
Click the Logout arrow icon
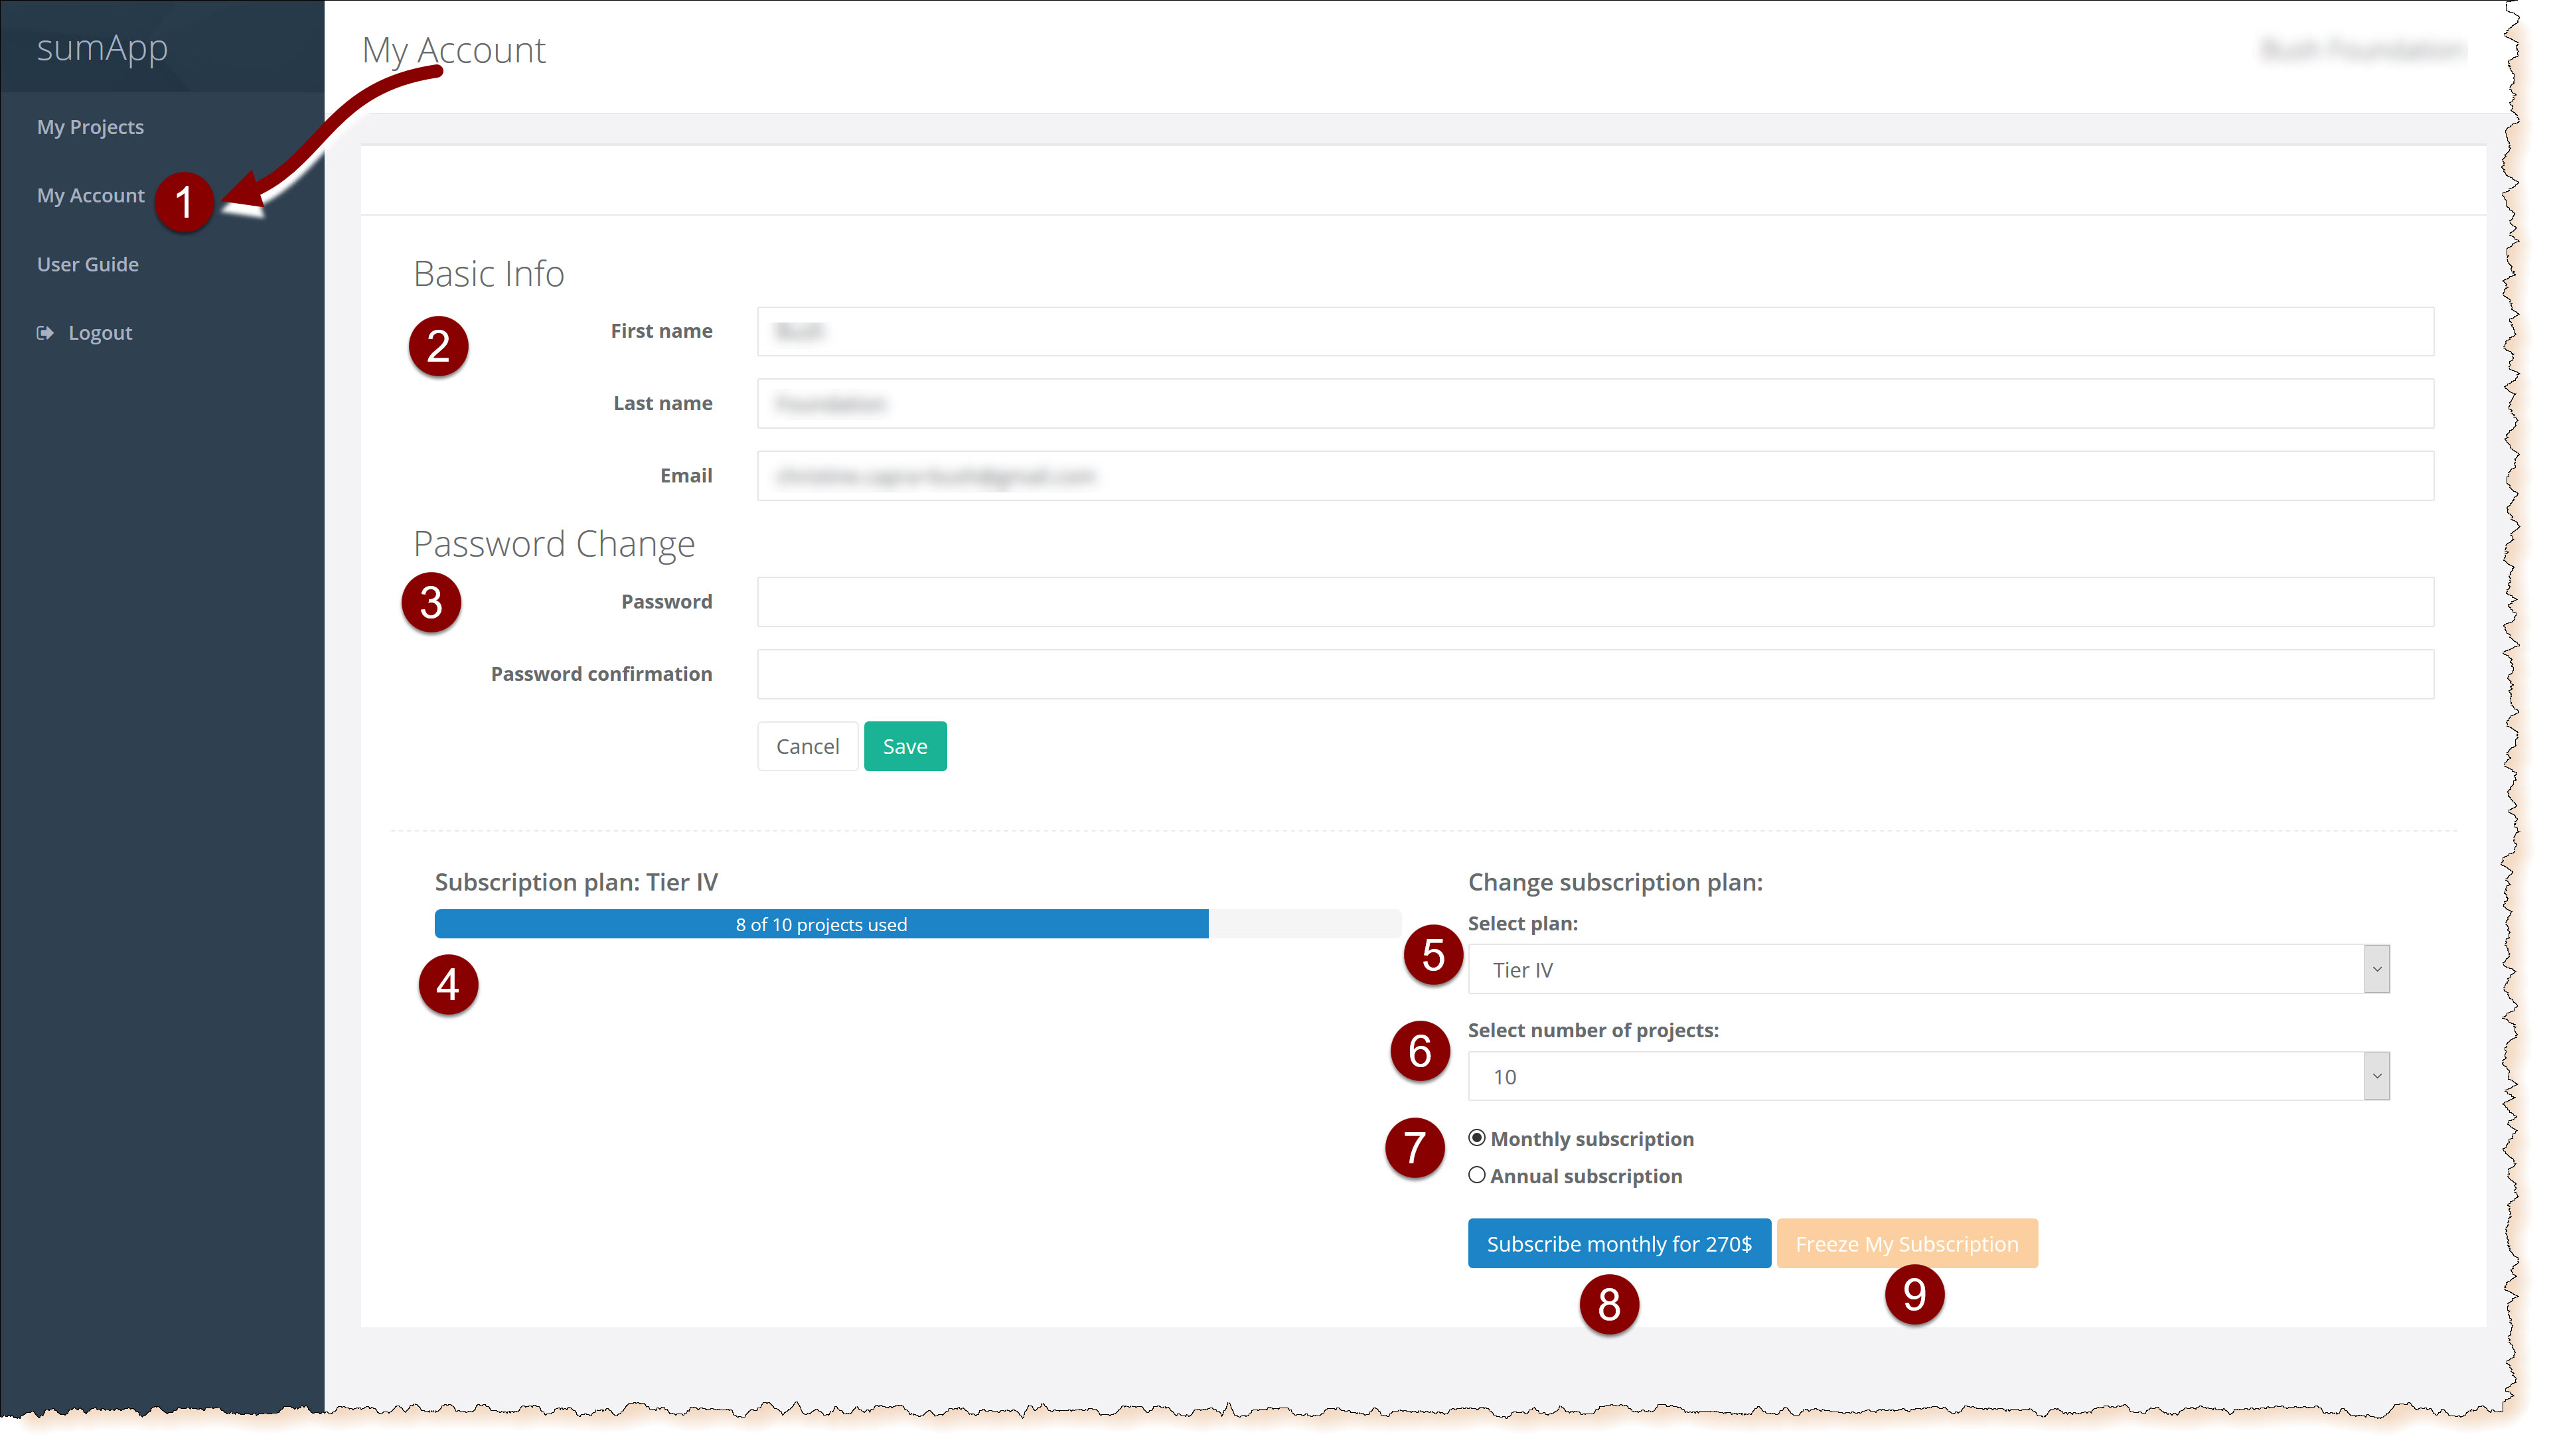tap(45, 333)
